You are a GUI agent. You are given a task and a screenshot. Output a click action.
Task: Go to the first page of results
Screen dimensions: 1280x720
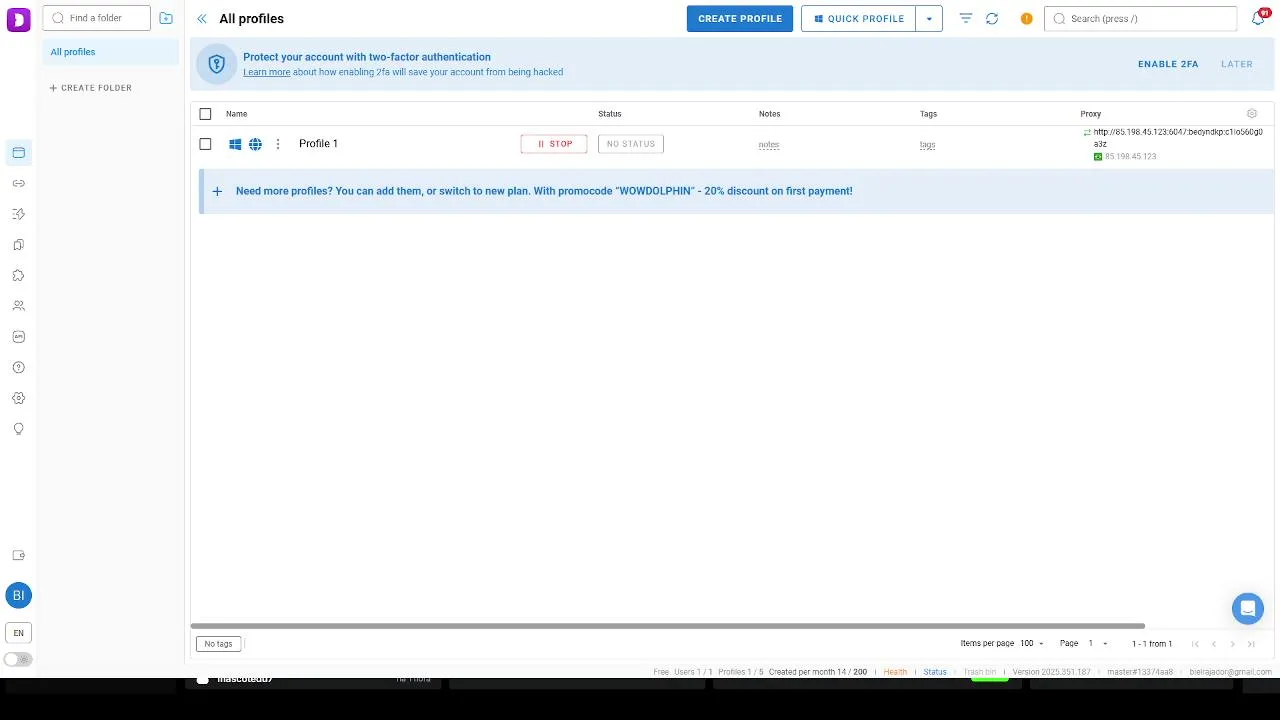coord(1194,644)
